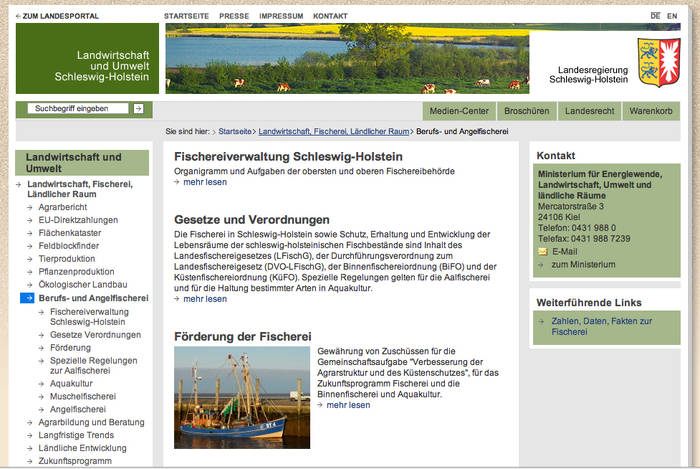Screen dimensions: 700x469
Task: Switch language to EN
Action: (672, 16)
